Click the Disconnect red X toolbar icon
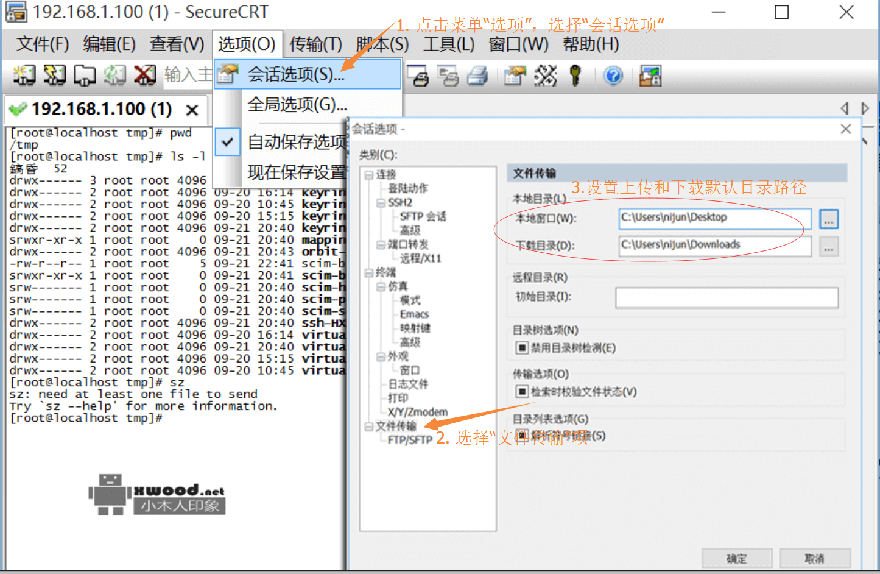Screen dimensions: 880x574 [x=145, y=75]
